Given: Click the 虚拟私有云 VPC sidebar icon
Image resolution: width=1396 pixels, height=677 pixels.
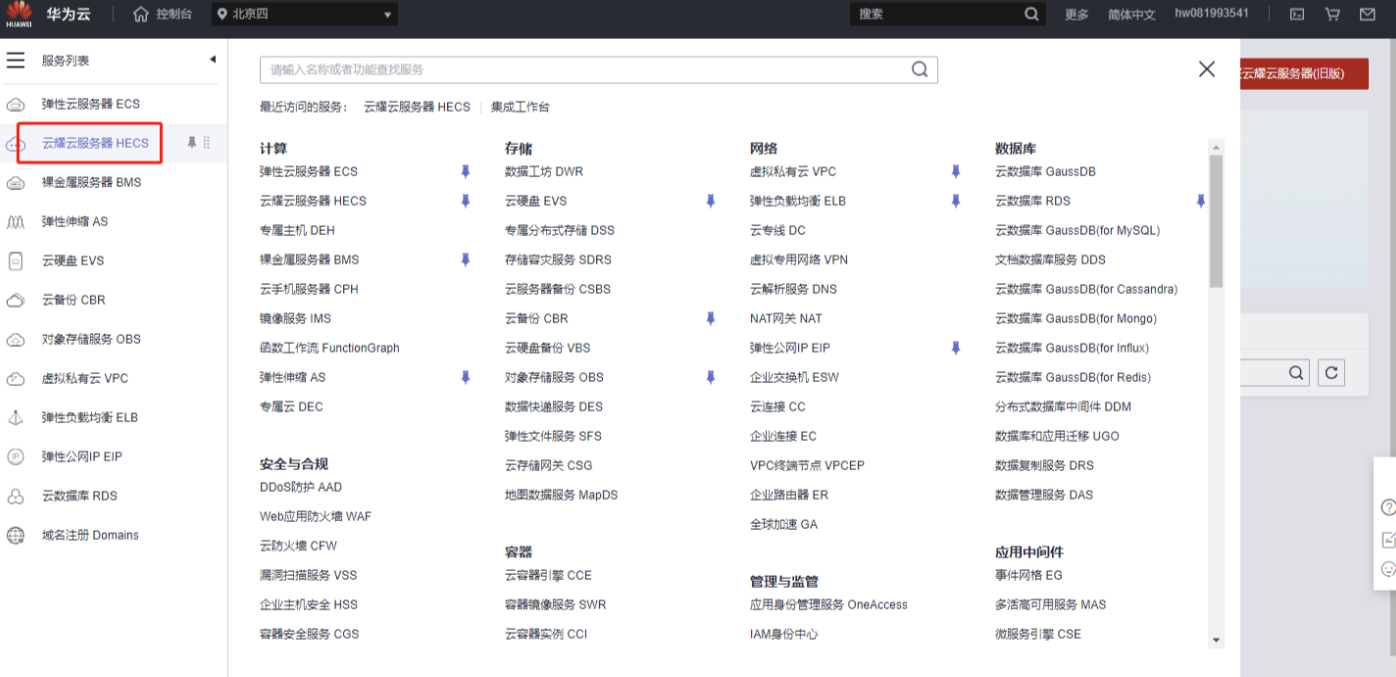Looking at the screenshot, I should 16,379.
